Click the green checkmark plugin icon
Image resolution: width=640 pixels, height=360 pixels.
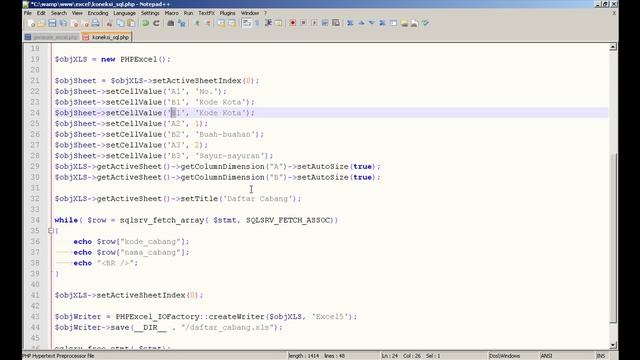coord(426,23)
